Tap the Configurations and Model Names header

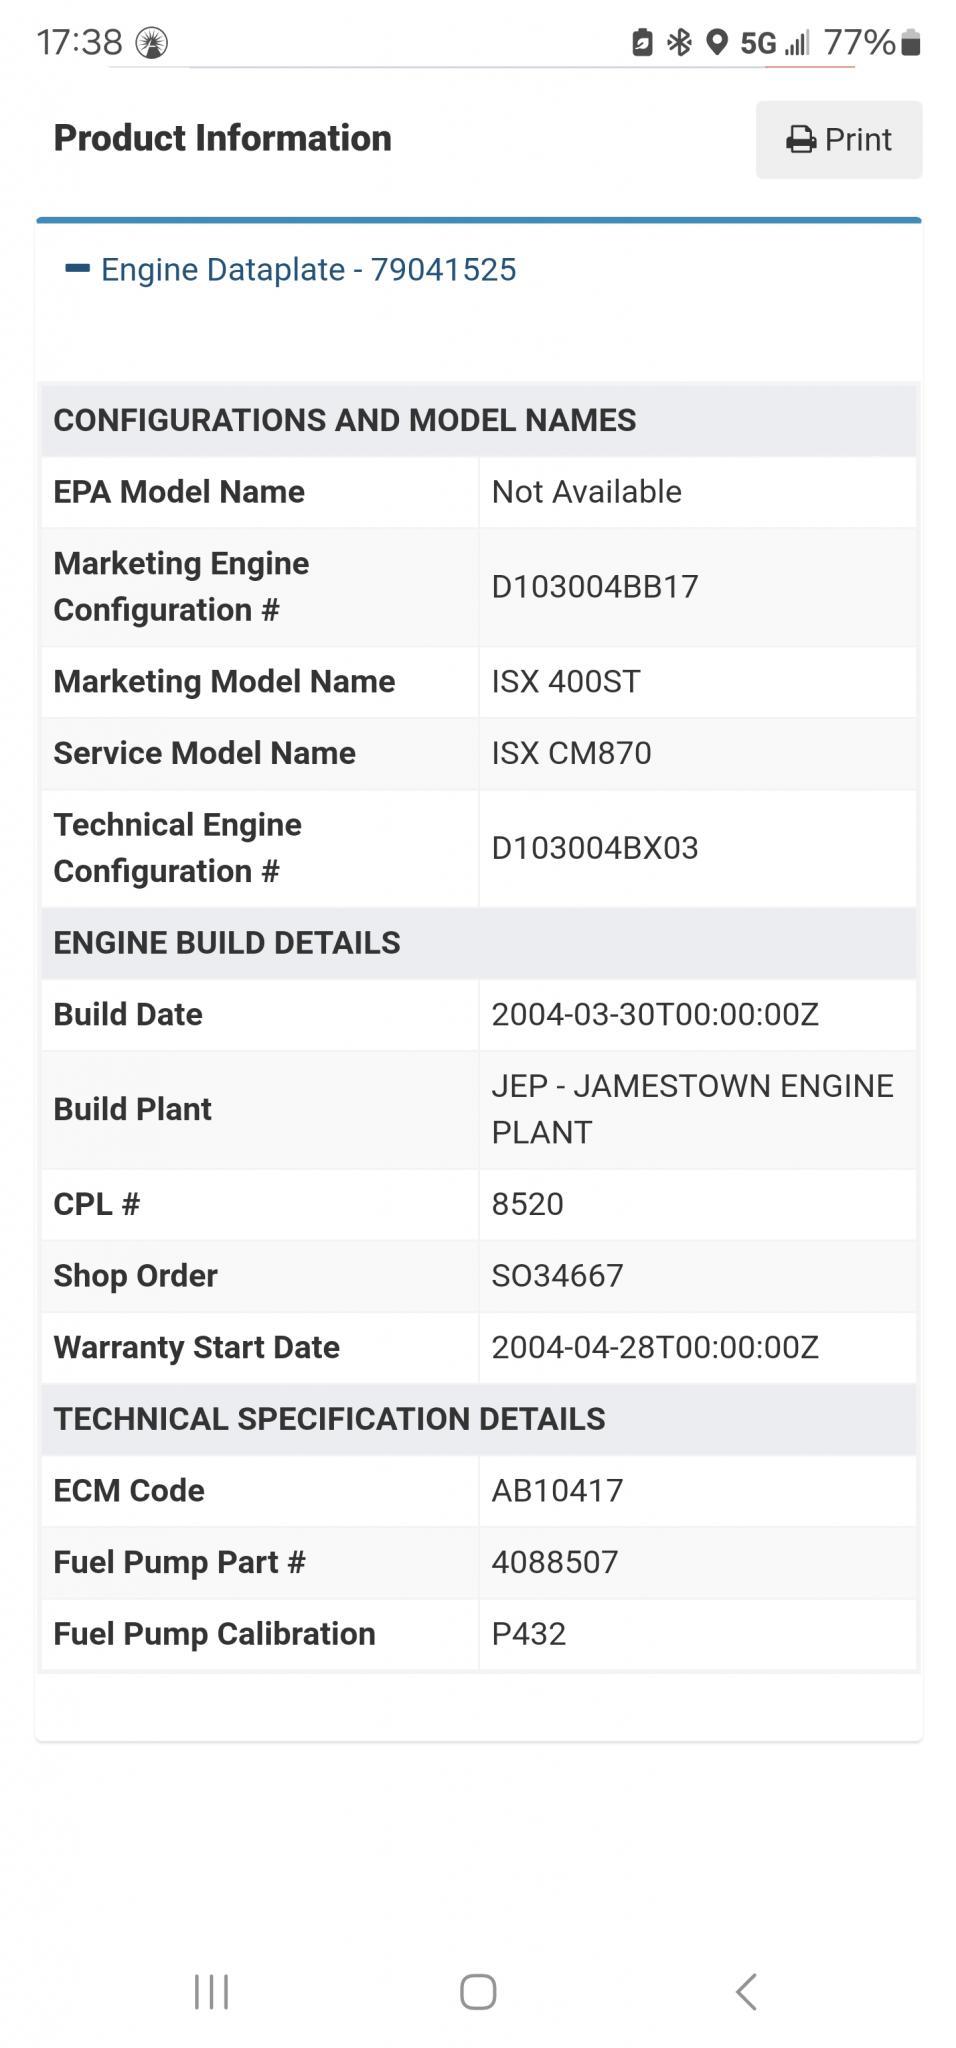pos(478,420)
